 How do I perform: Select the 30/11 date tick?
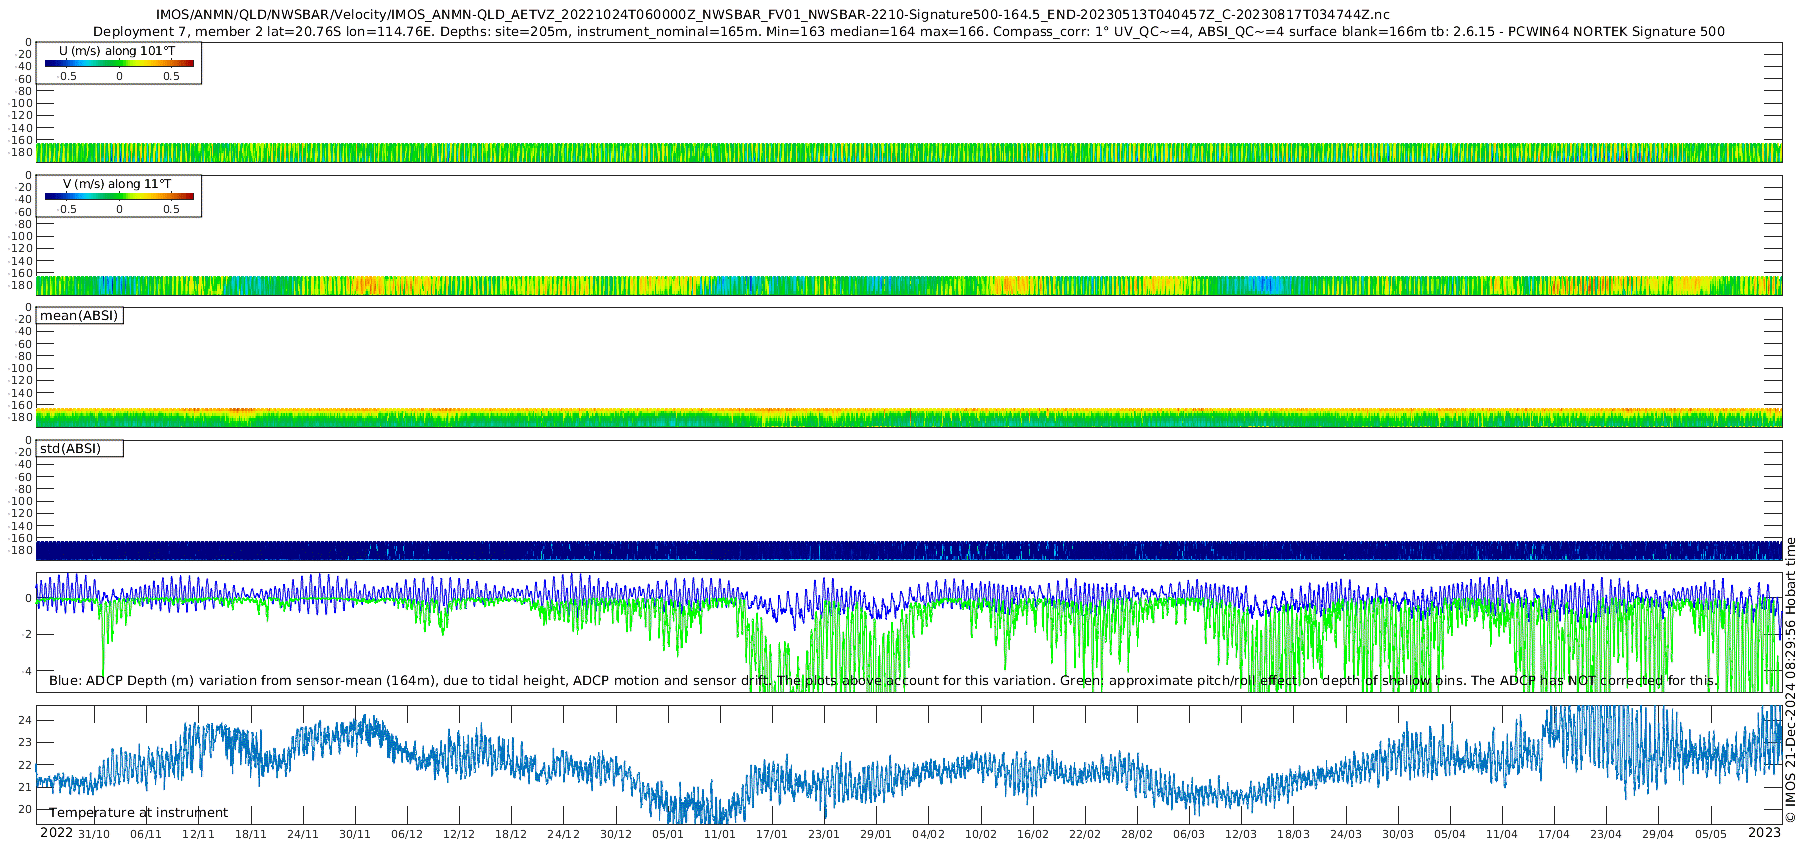click(355, 834)
